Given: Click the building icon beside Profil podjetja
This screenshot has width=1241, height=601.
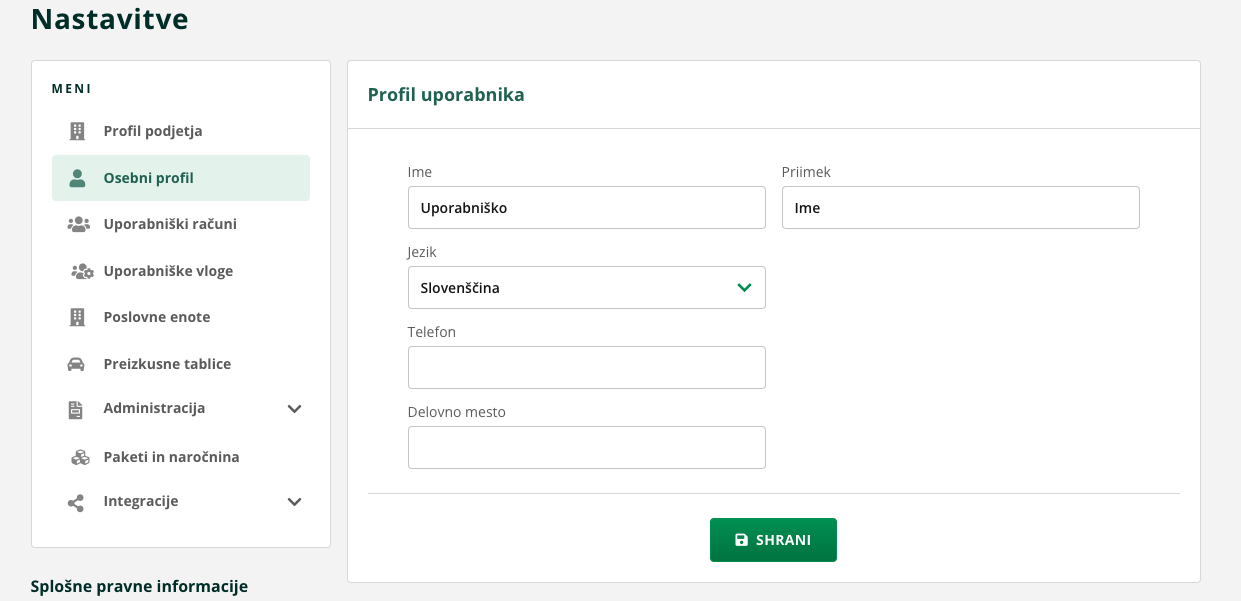Looking at the screenshot, I should click(x=77, y=131).
